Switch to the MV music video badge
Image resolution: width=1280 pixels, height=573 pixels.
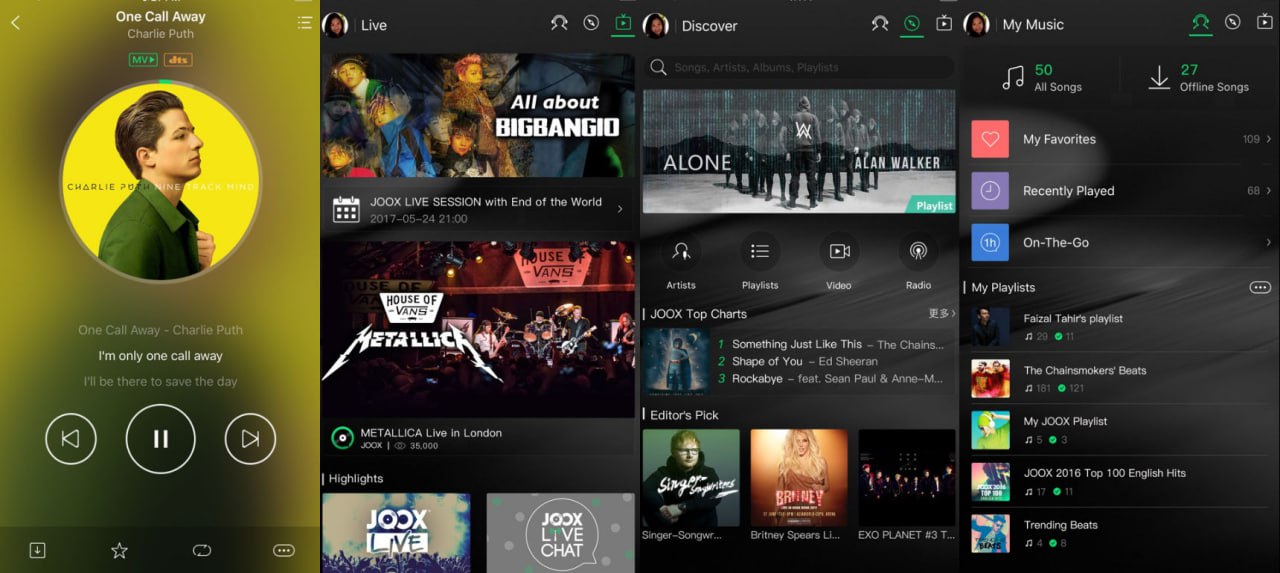click(x=144, y=60)
